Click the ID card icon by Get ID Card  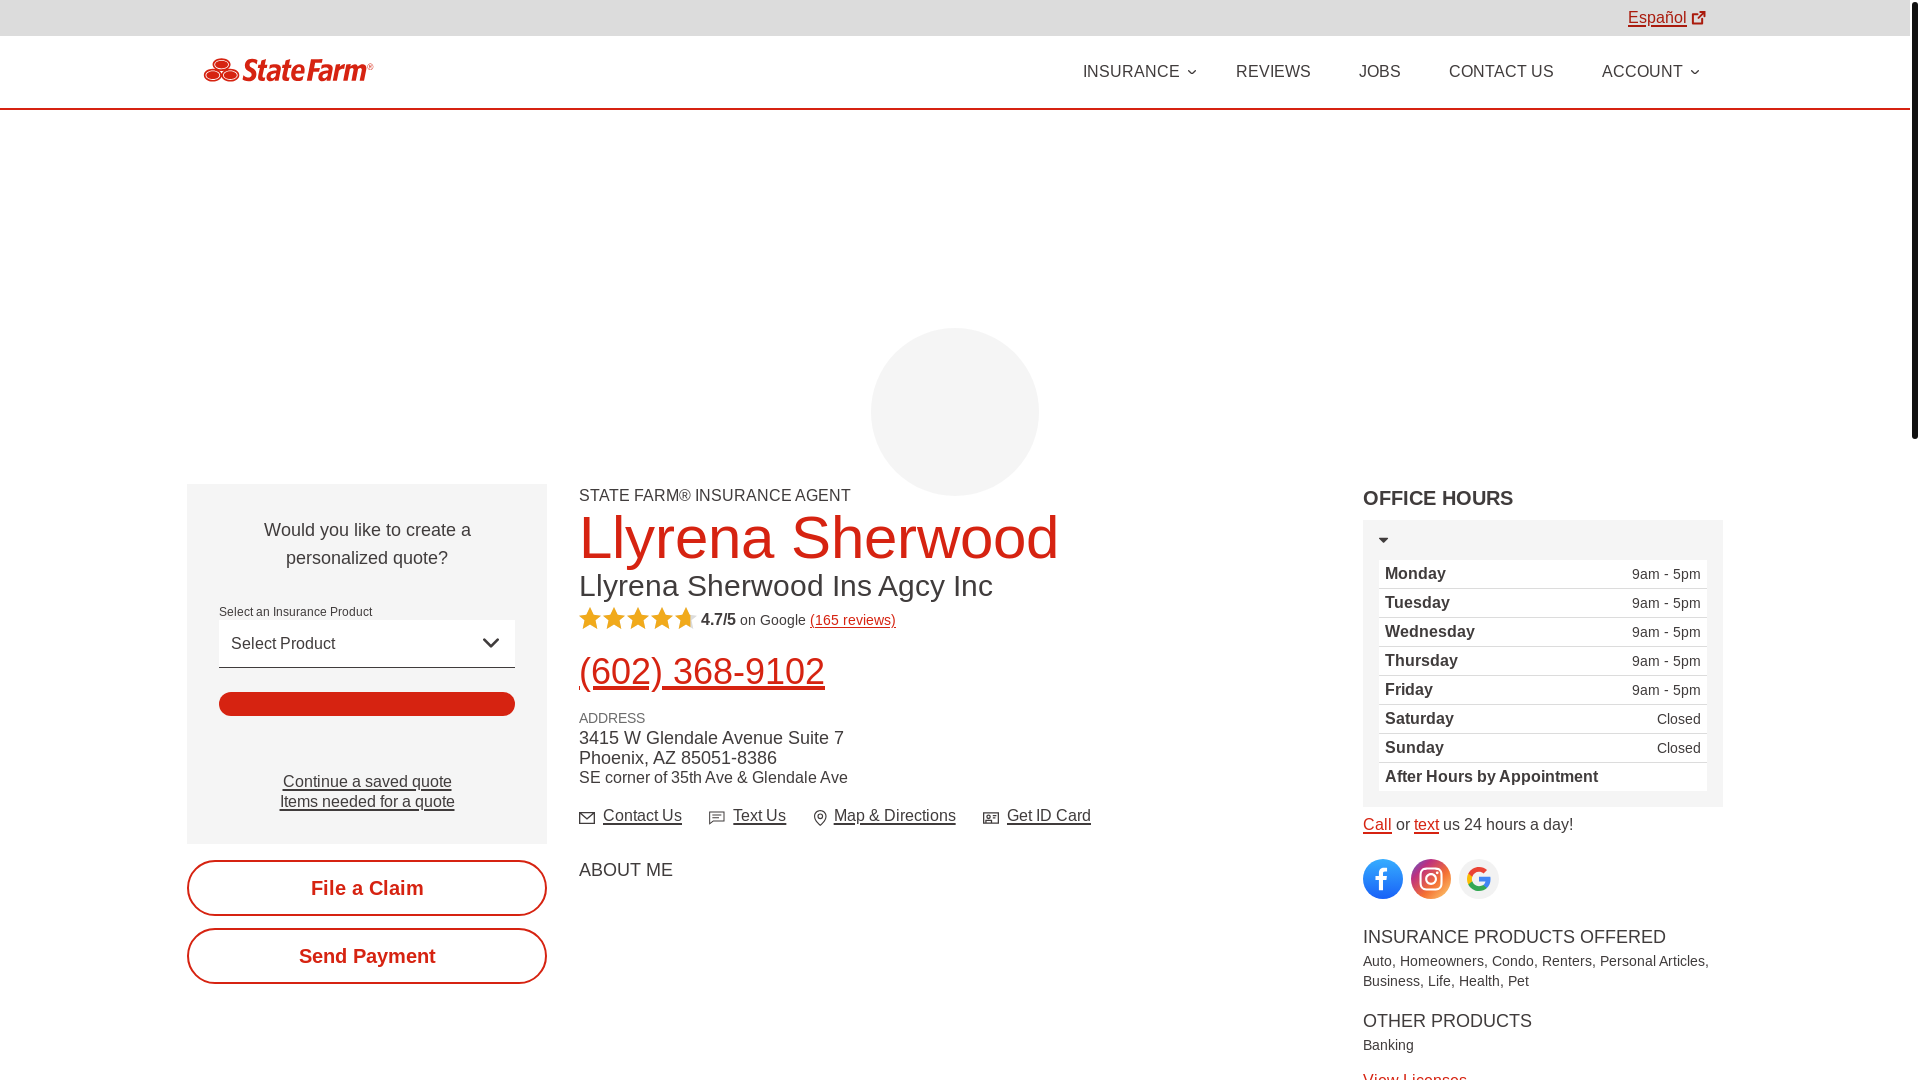tap(991, 818)
